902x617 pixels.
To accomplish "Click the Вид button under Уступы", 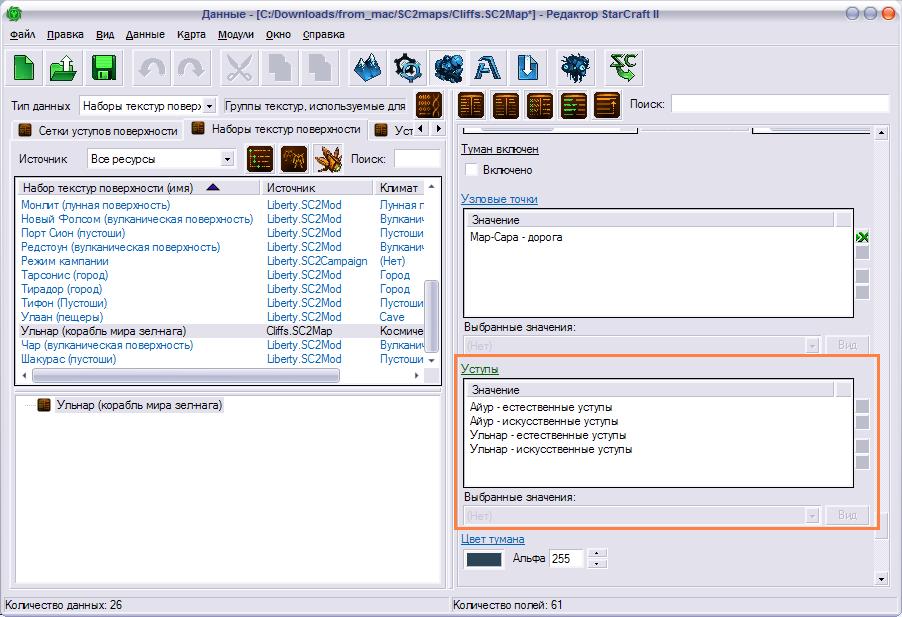I will point(847,515).
